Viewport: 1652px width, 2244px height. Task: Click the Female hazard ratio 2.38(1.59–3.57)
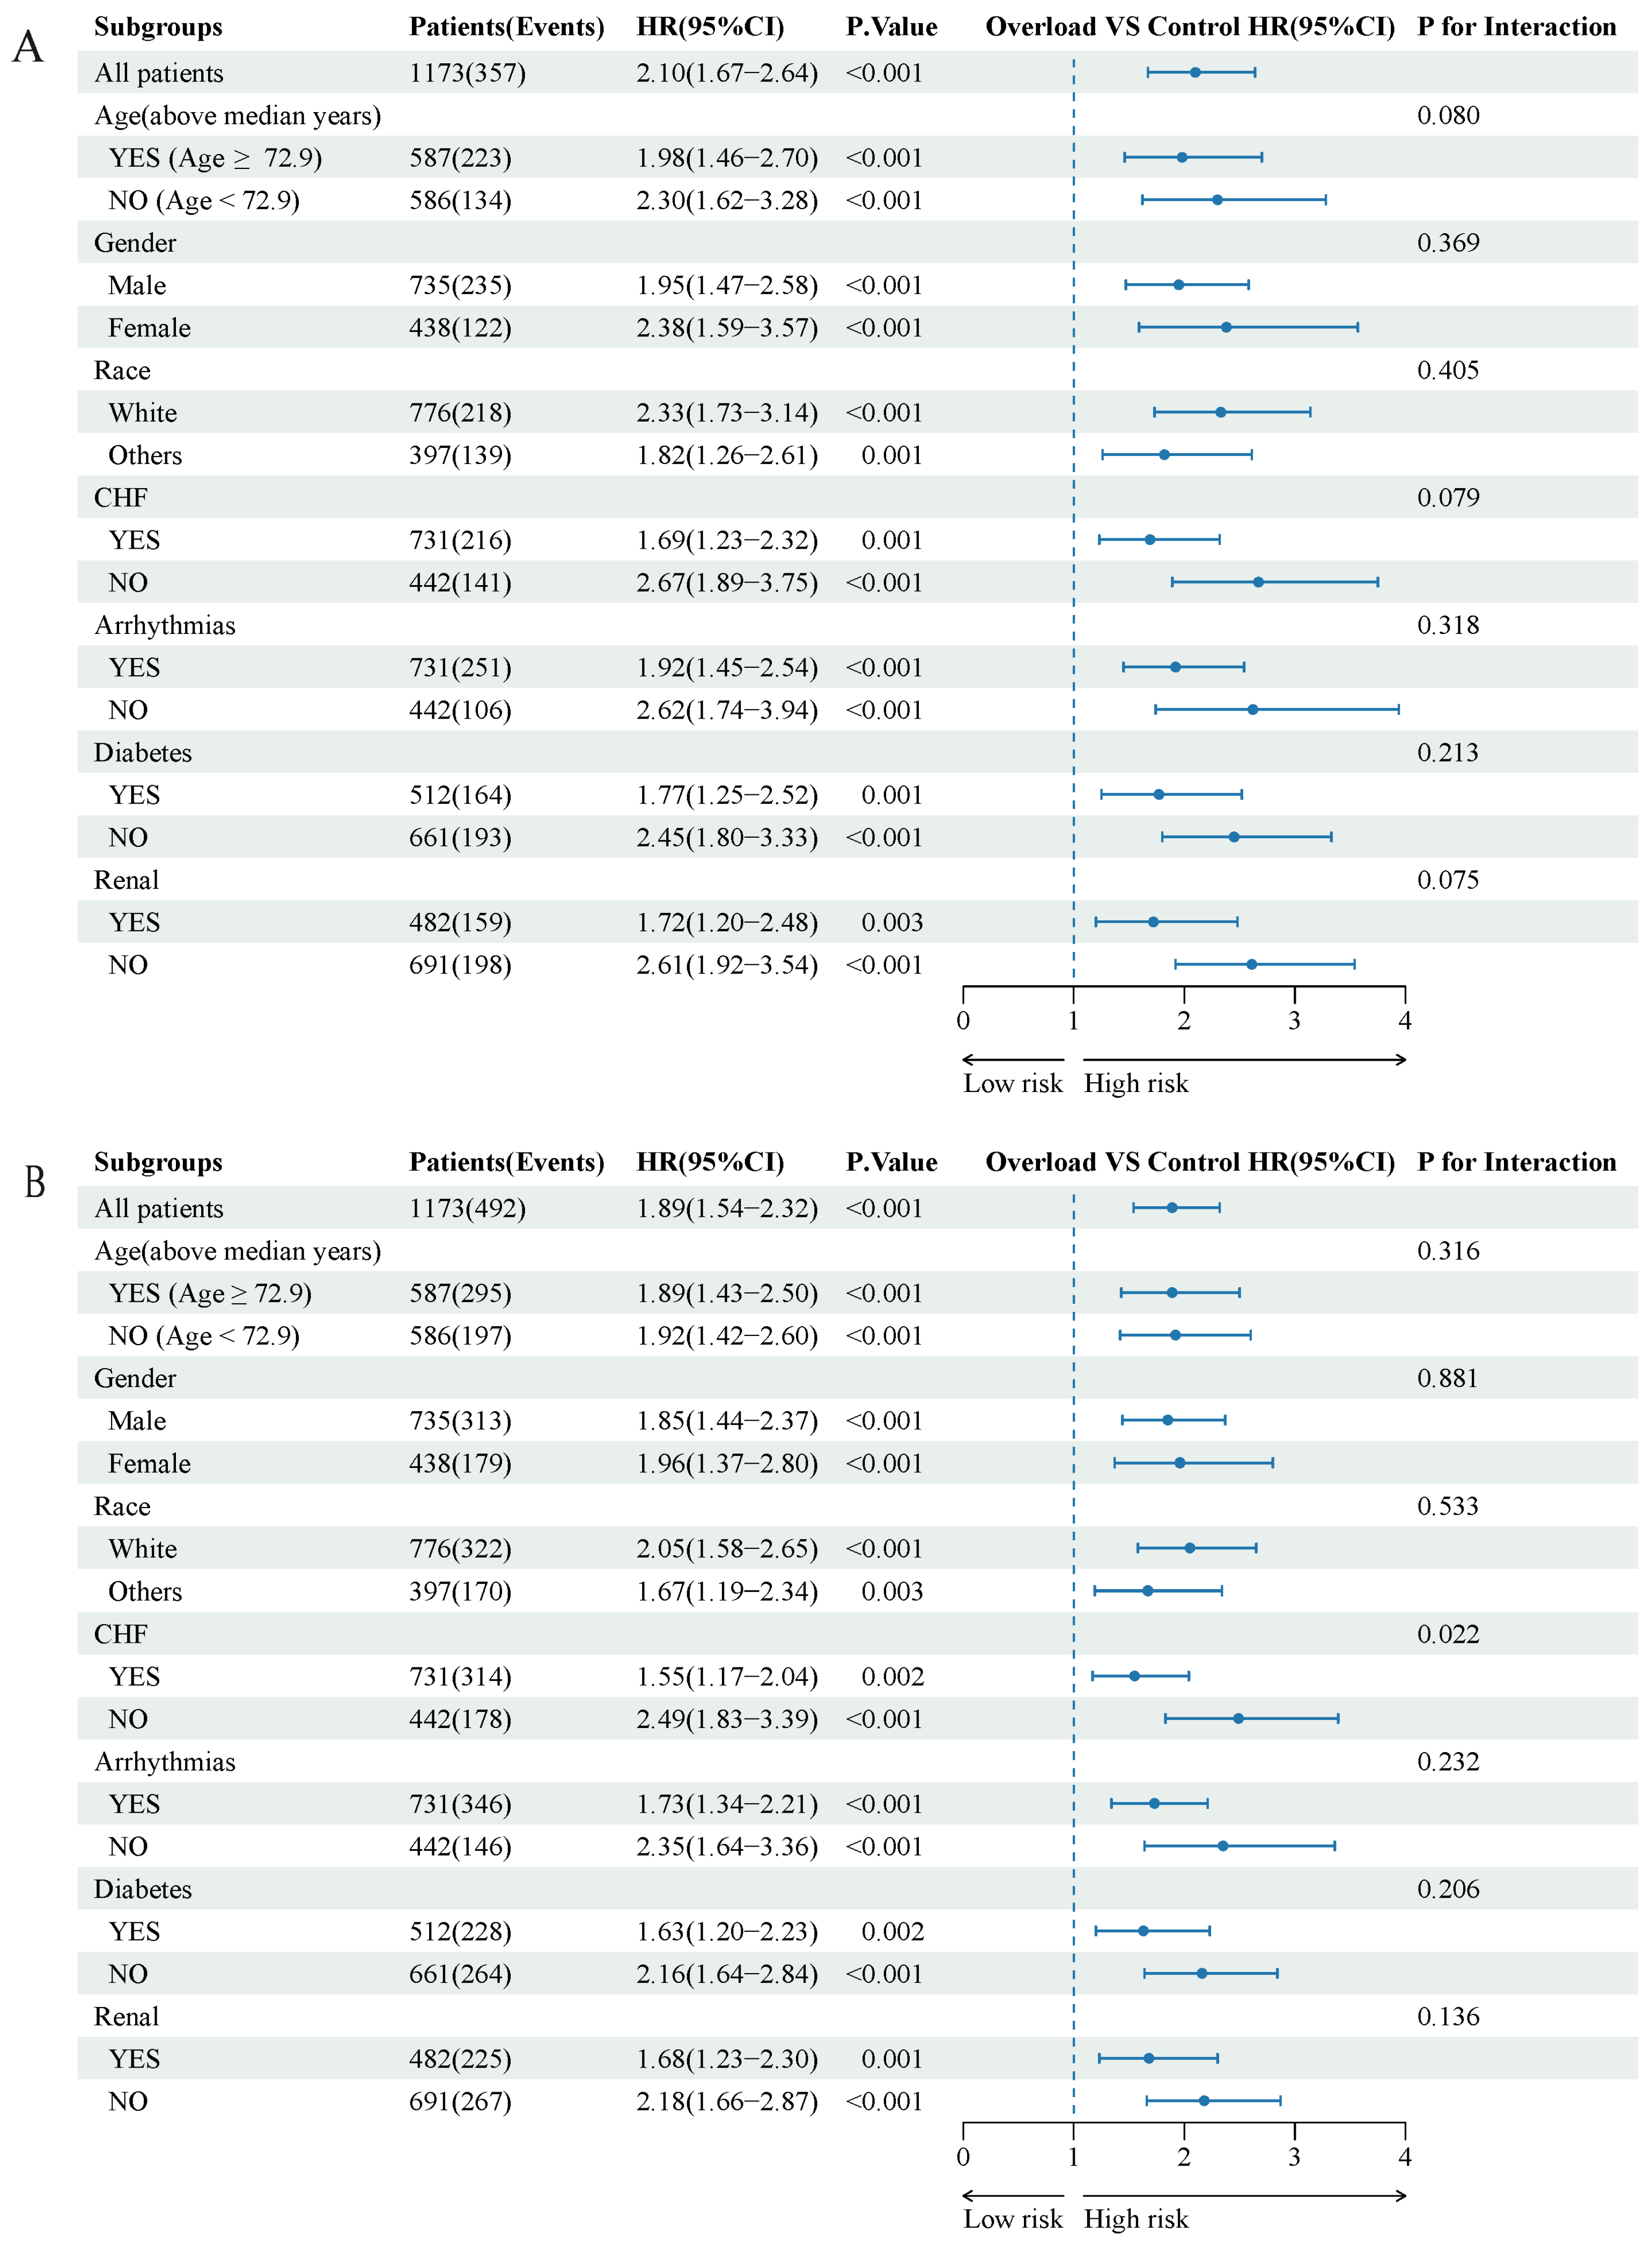tap(727, 328)
